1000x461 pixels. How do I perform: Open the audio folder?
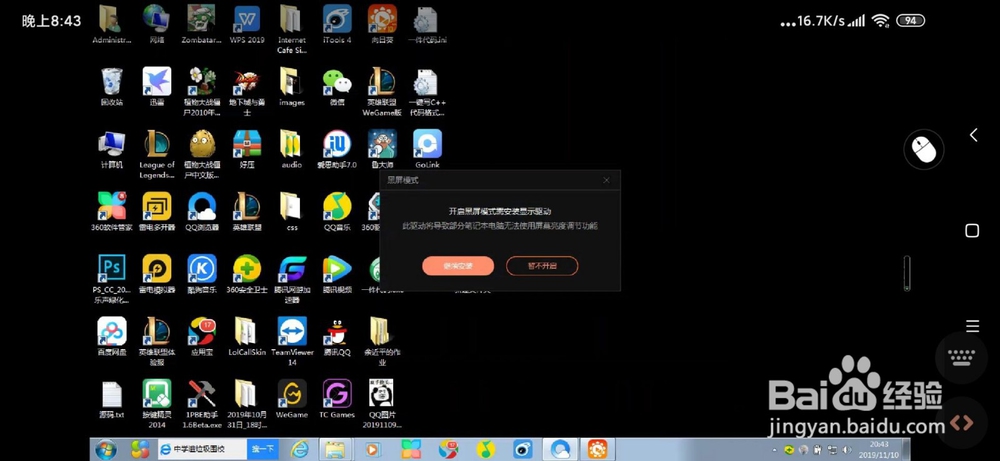click(291, 149)
